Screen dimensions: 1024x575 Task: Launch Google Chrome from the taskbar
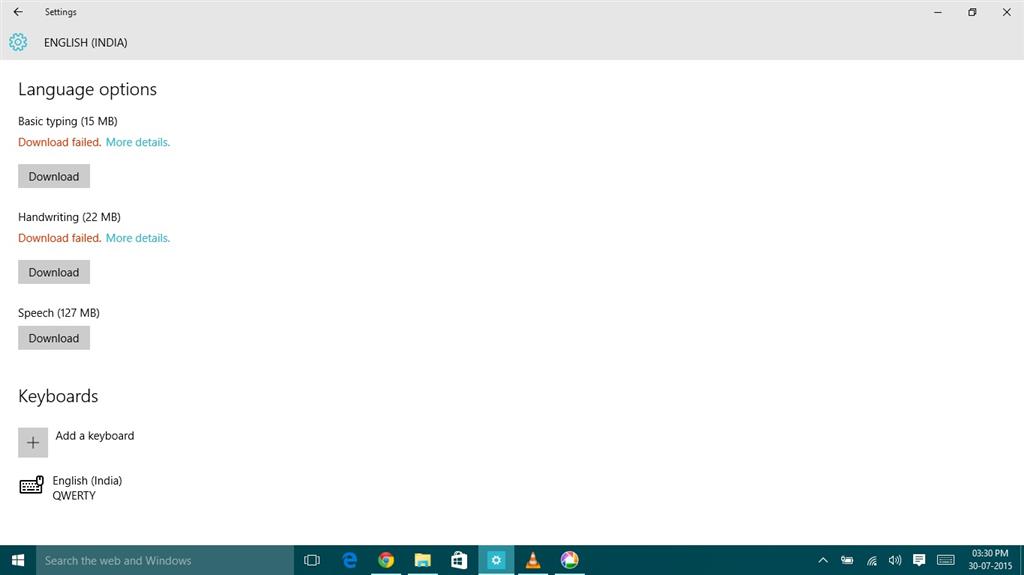coord(386,561)
